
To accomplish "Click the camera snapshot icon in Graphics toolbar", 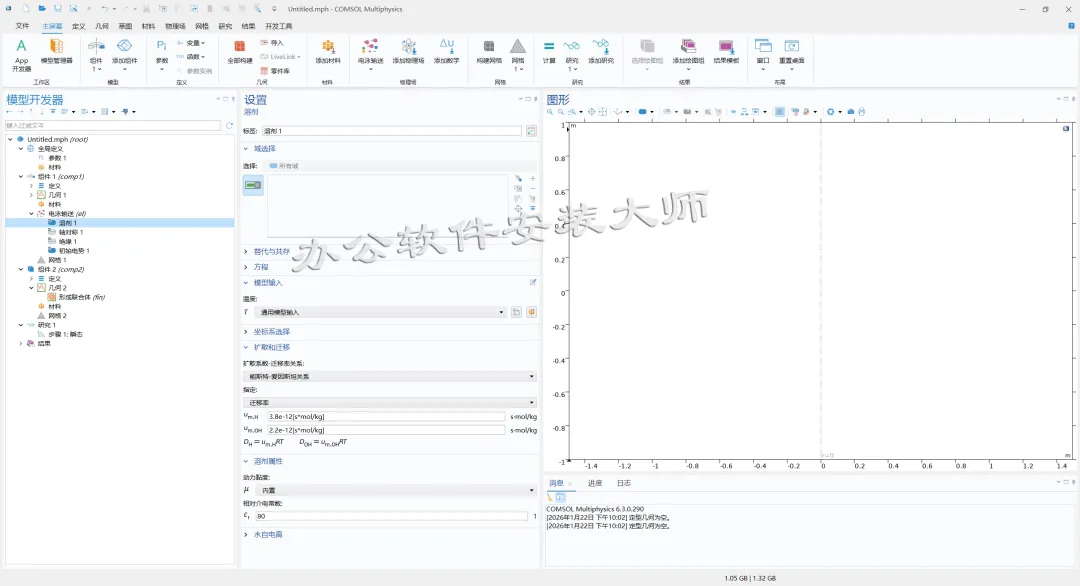I will click(851, 112).
